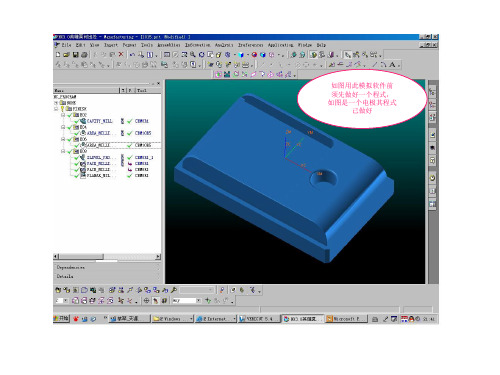The width and height of the screenshot is (500, 375).
Task: Click the top icon in right sidebar
Action: click(x=432, y=92)
